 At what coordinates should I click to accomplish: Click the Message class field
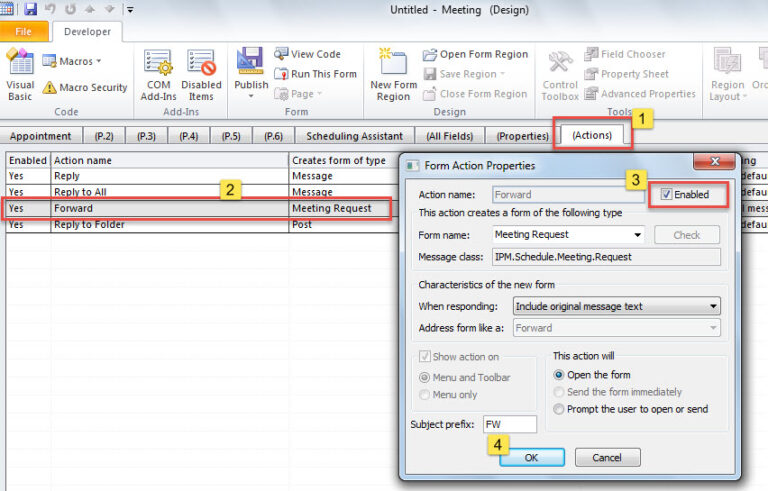(606, 257)
